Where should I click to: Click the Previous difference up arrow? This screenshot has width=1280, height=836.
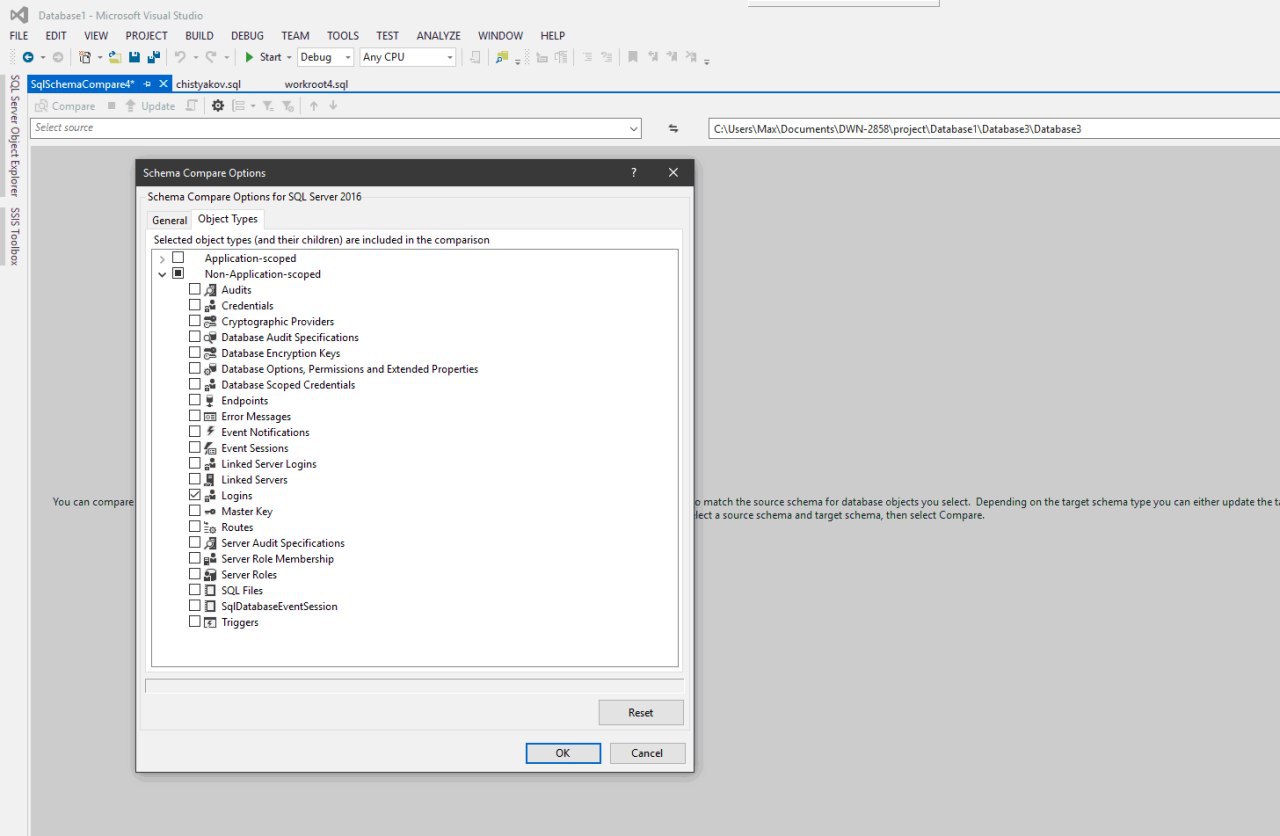pos(314,106)
